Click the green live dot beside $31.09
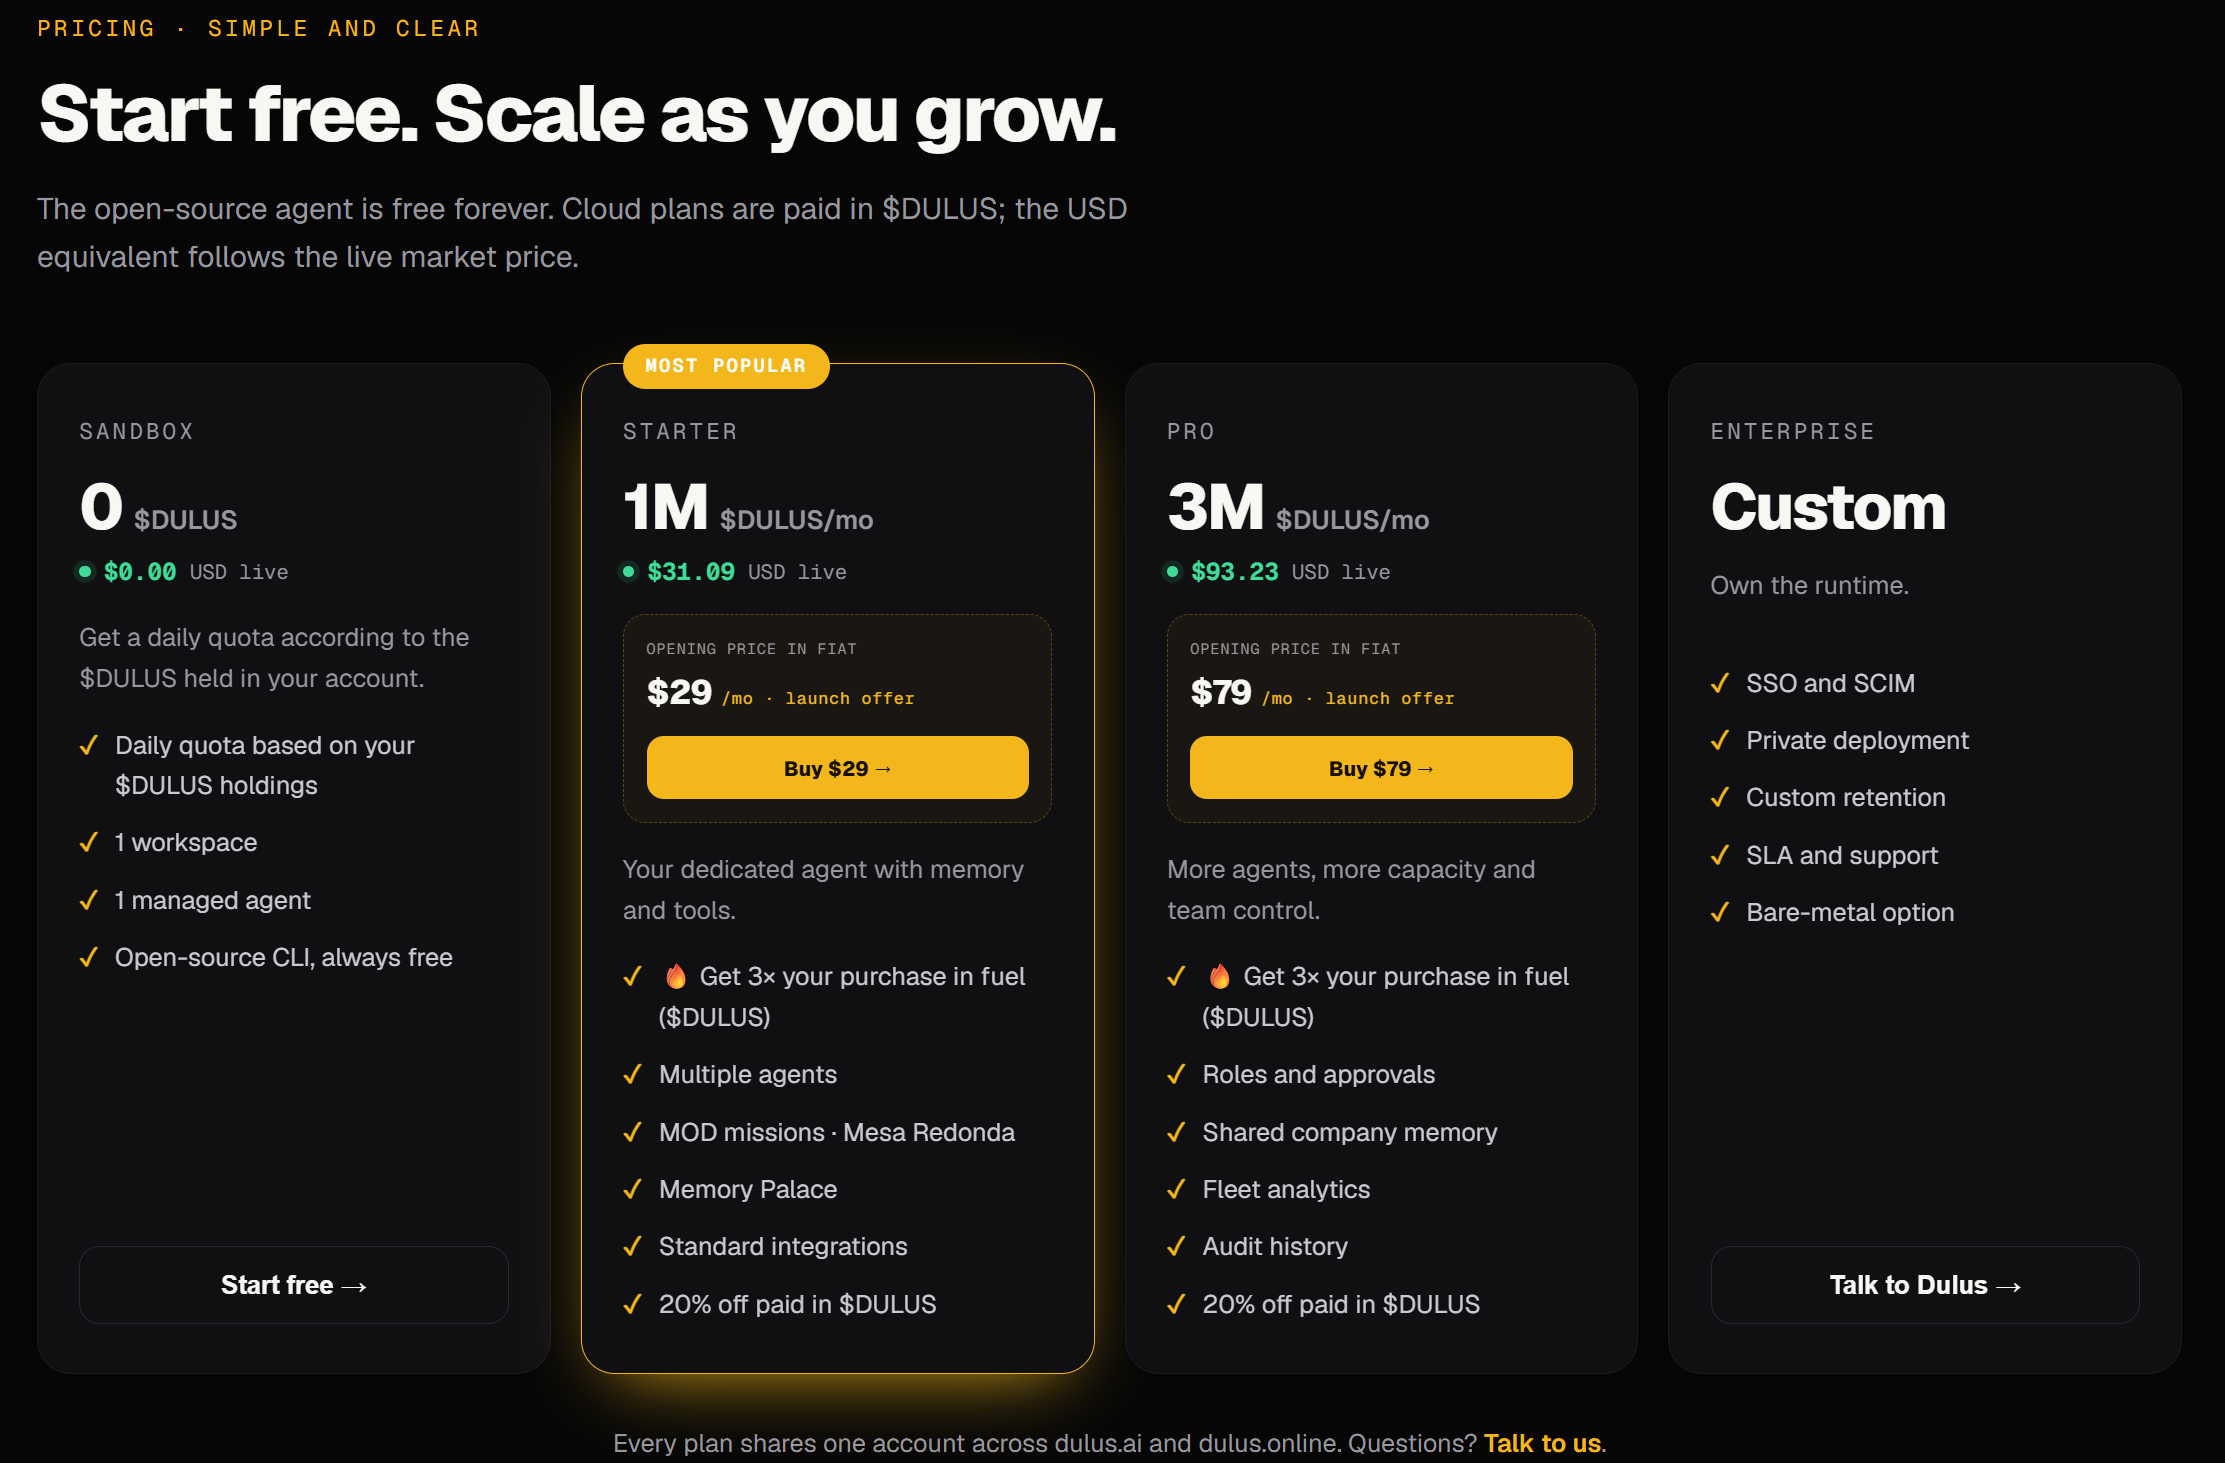The width and height of the screenshot is (2225, 1463). (628, 572)
